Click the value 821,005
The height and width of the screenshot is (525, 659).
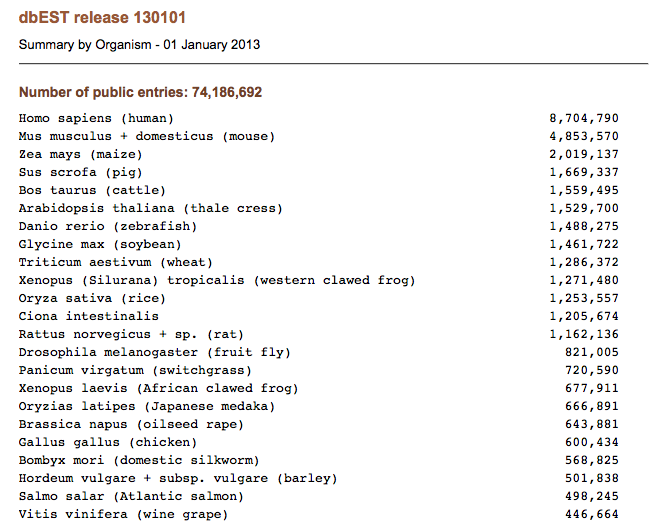click(592, 352)
